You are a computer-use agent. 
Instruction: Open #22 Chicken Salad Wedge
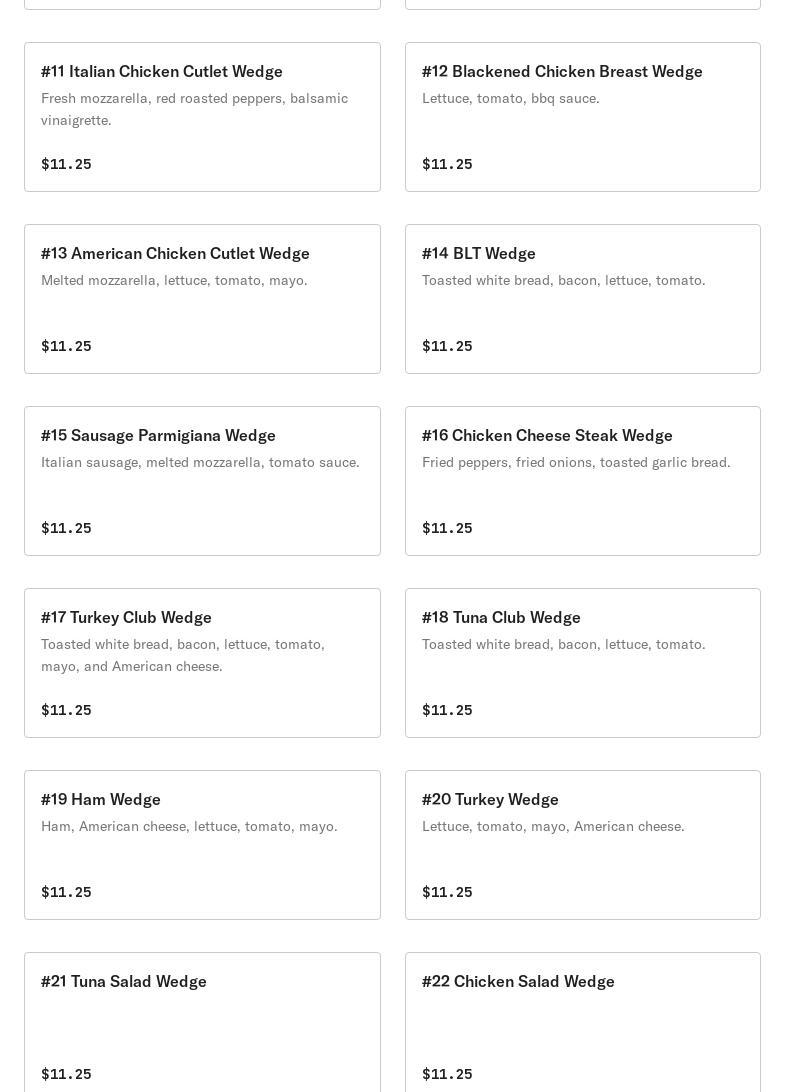518,981
